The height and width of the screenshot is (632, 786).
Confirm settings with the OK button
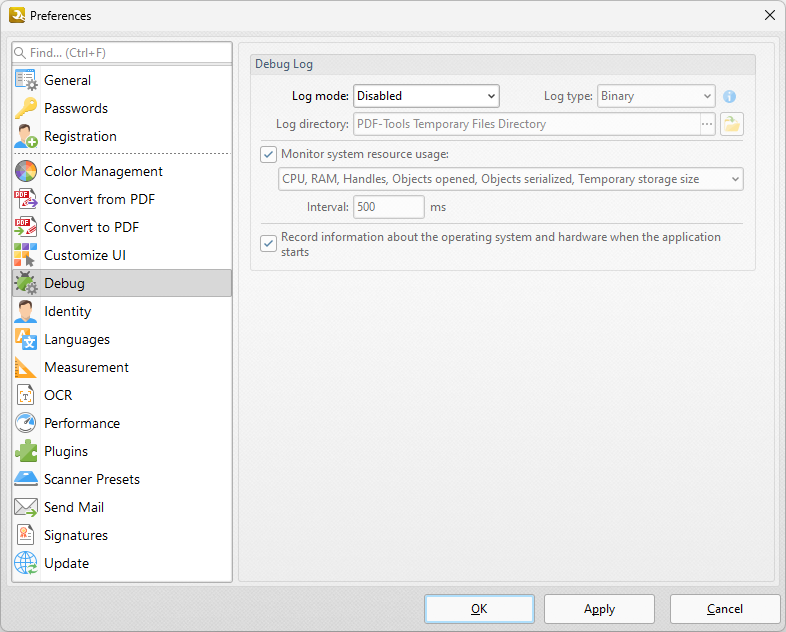coord(479,609)
